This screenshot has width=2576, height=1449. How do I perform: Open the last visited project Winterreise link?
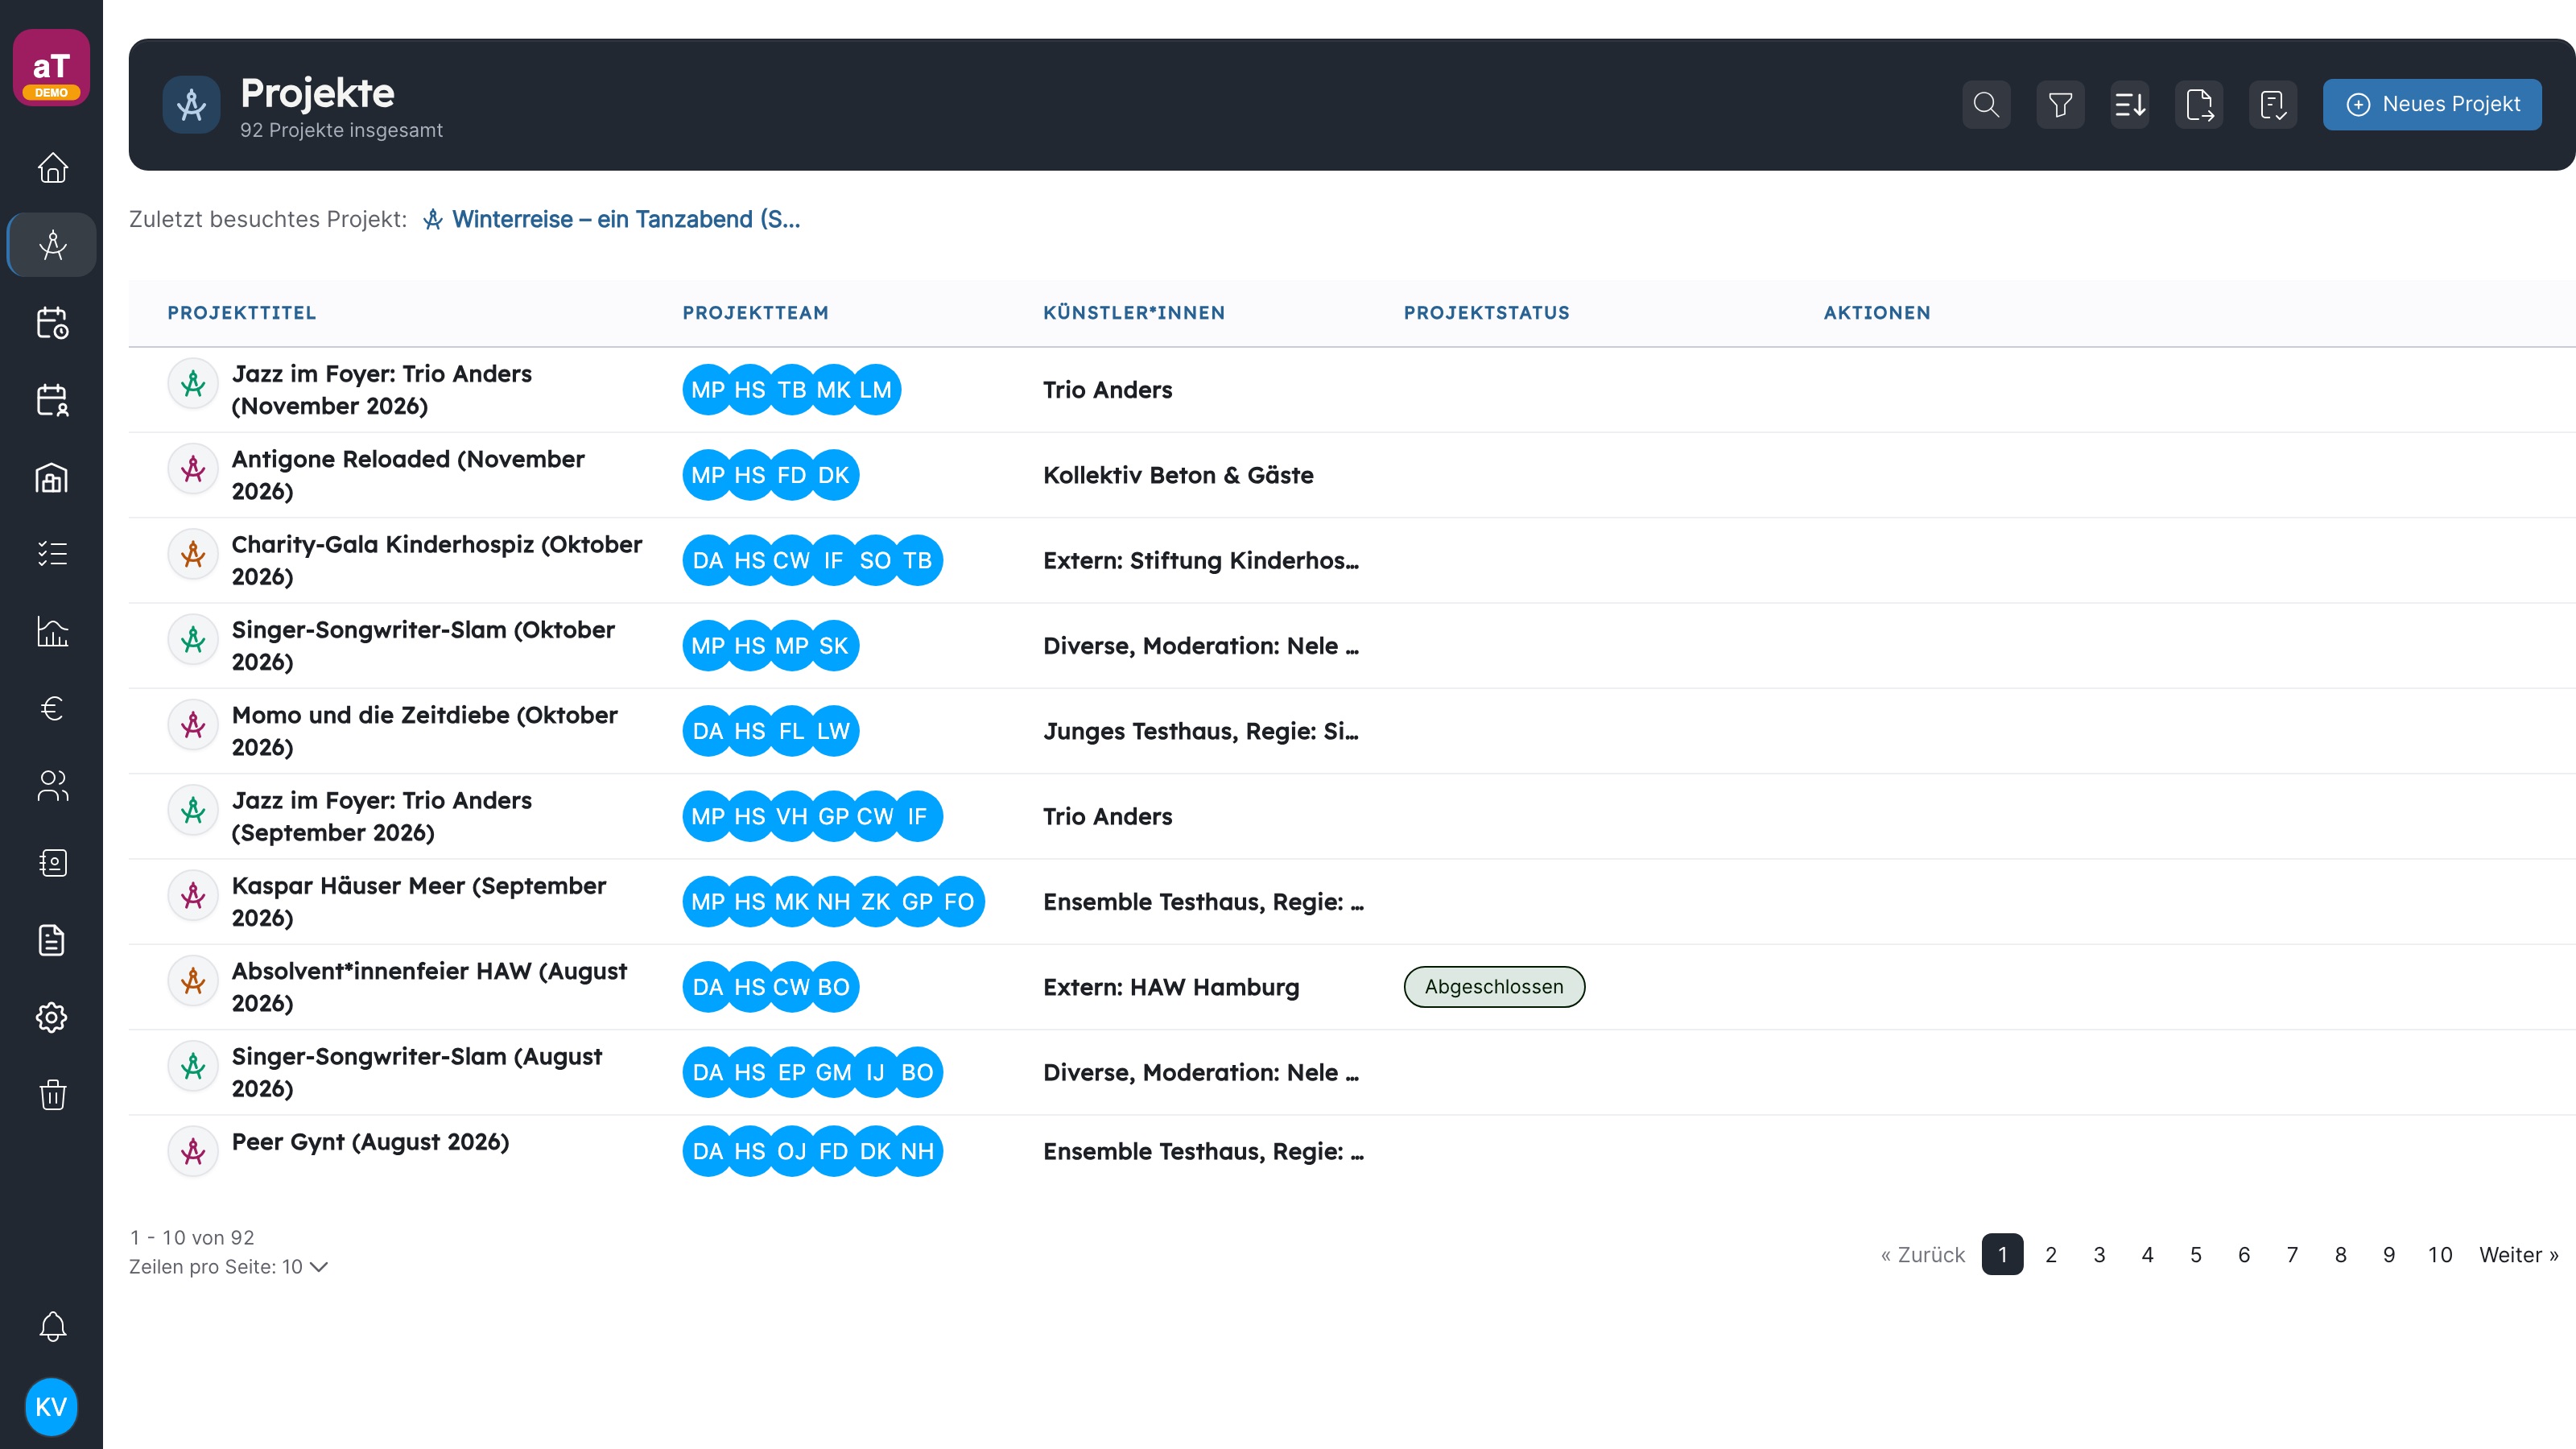[x=611, y=219]
